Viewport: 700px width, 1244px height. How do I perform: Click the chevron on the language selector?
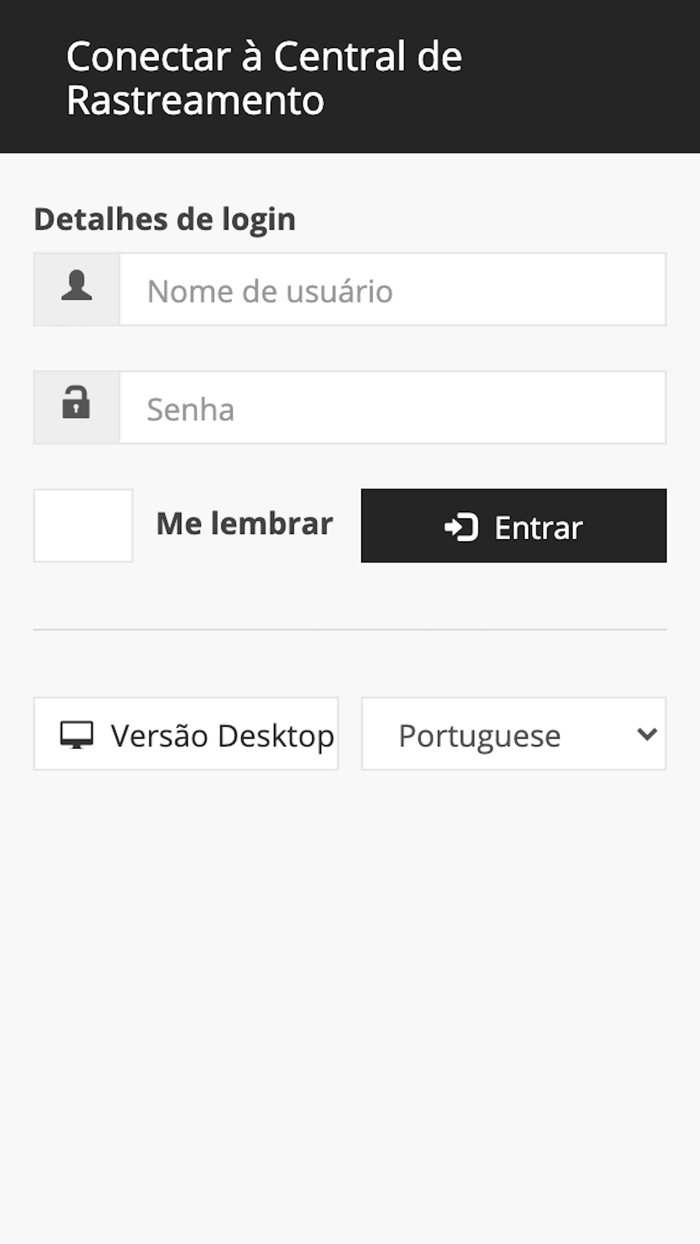(x=644, y=733)
